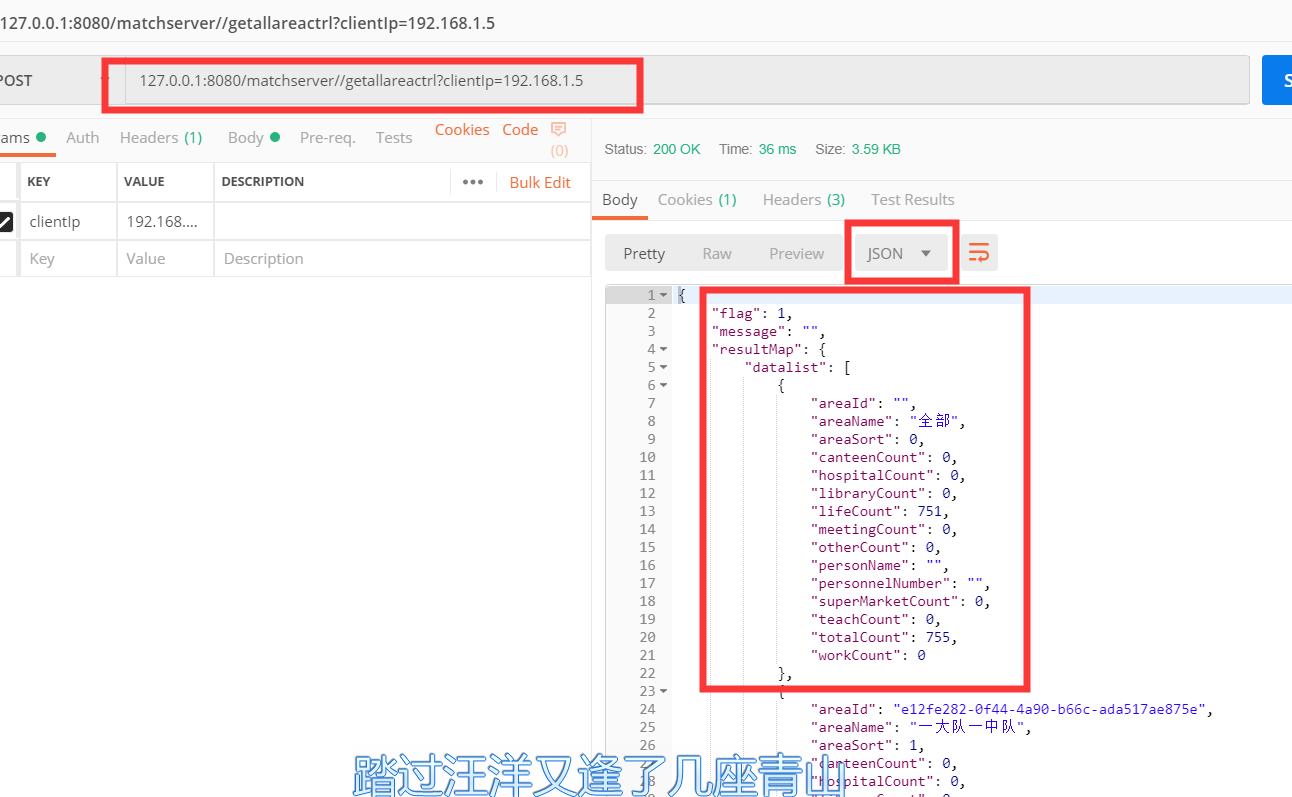Viewport: 1292px width, 797px height.
Task: Click the empty Key placeholder field
Action: (x=66, y=259)
